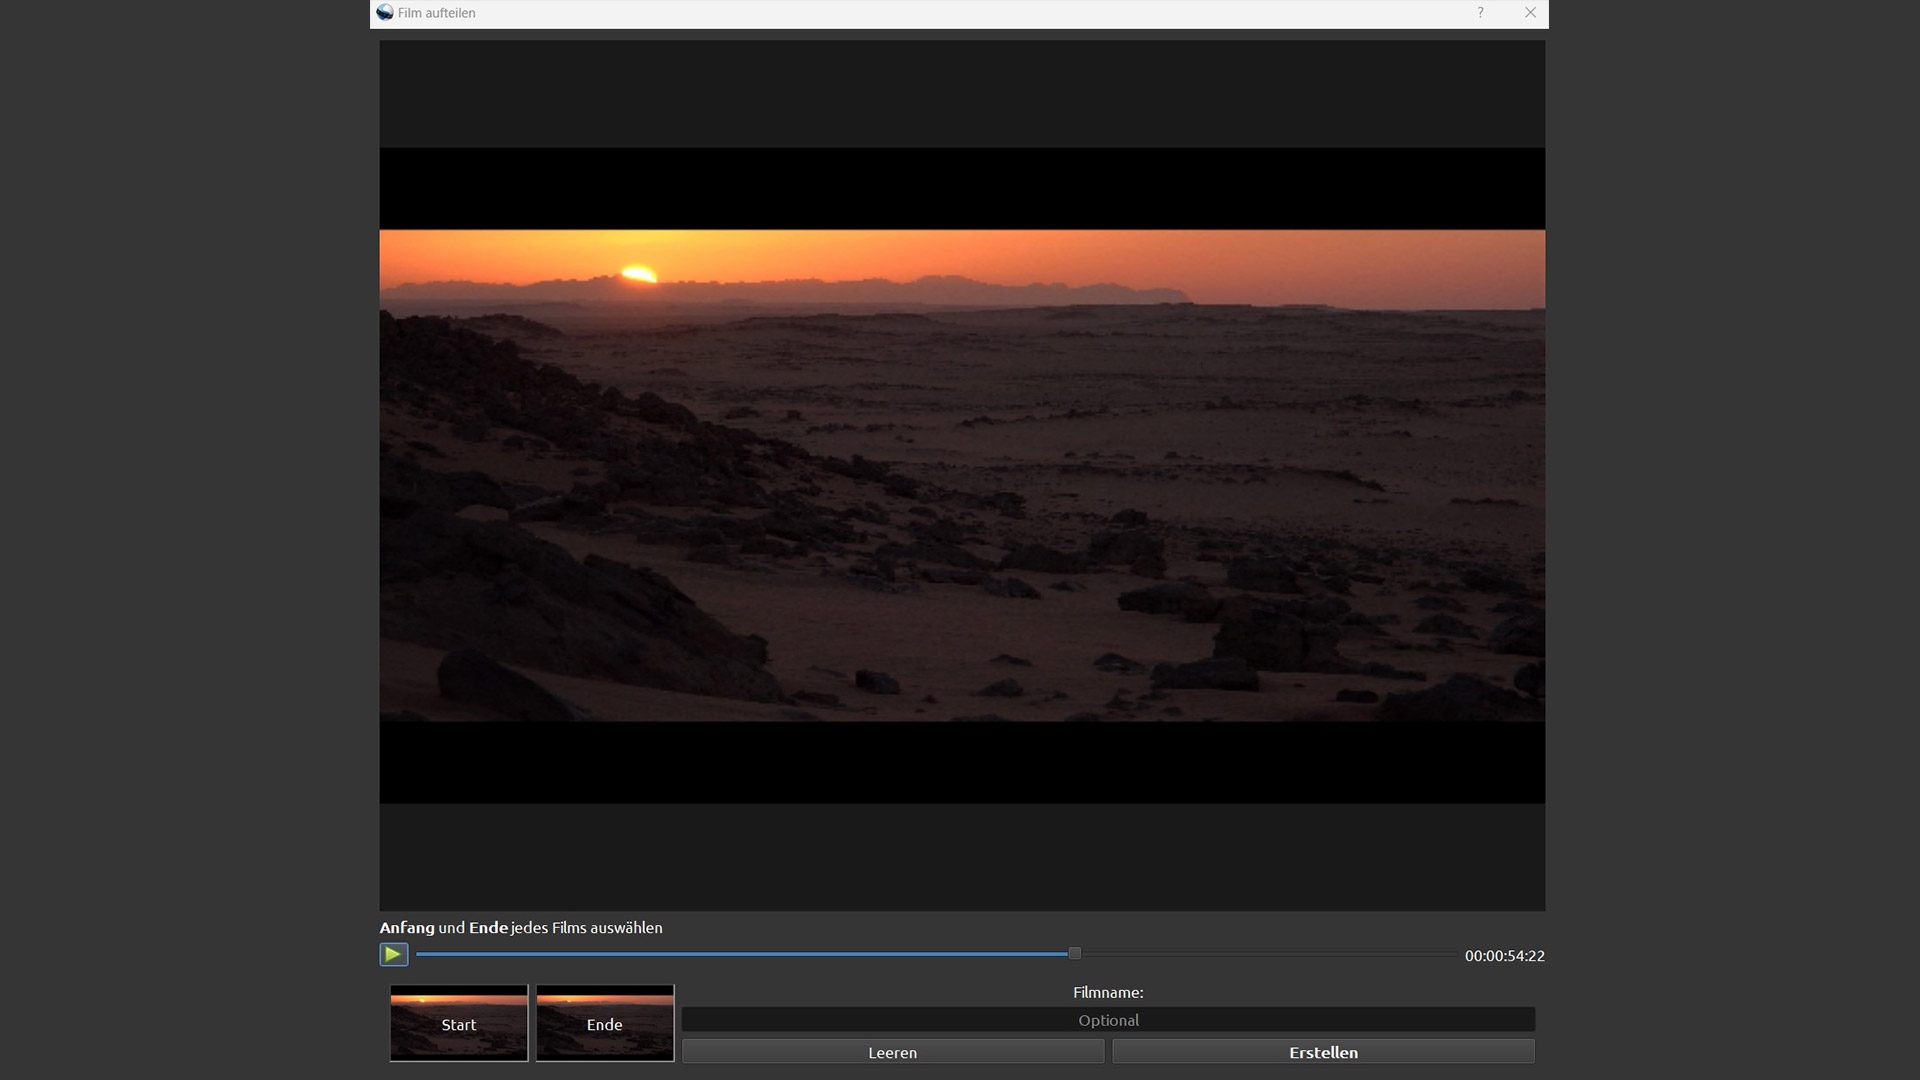Focus the Optional Filmname input field

pyautogui.click(x=1108, y=1020)
